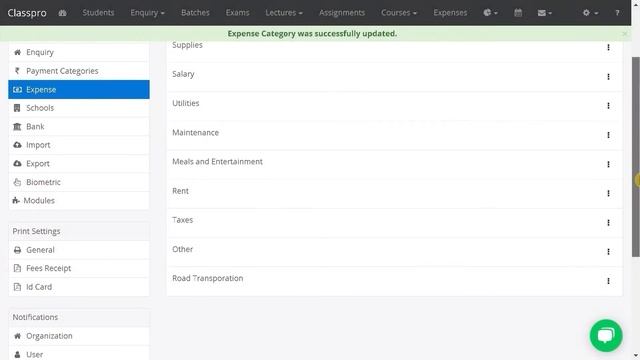Image resolution: width=640 pixels, height=360 pixels.
Task: Click the Salary category name
Action: tap(183, 74)
